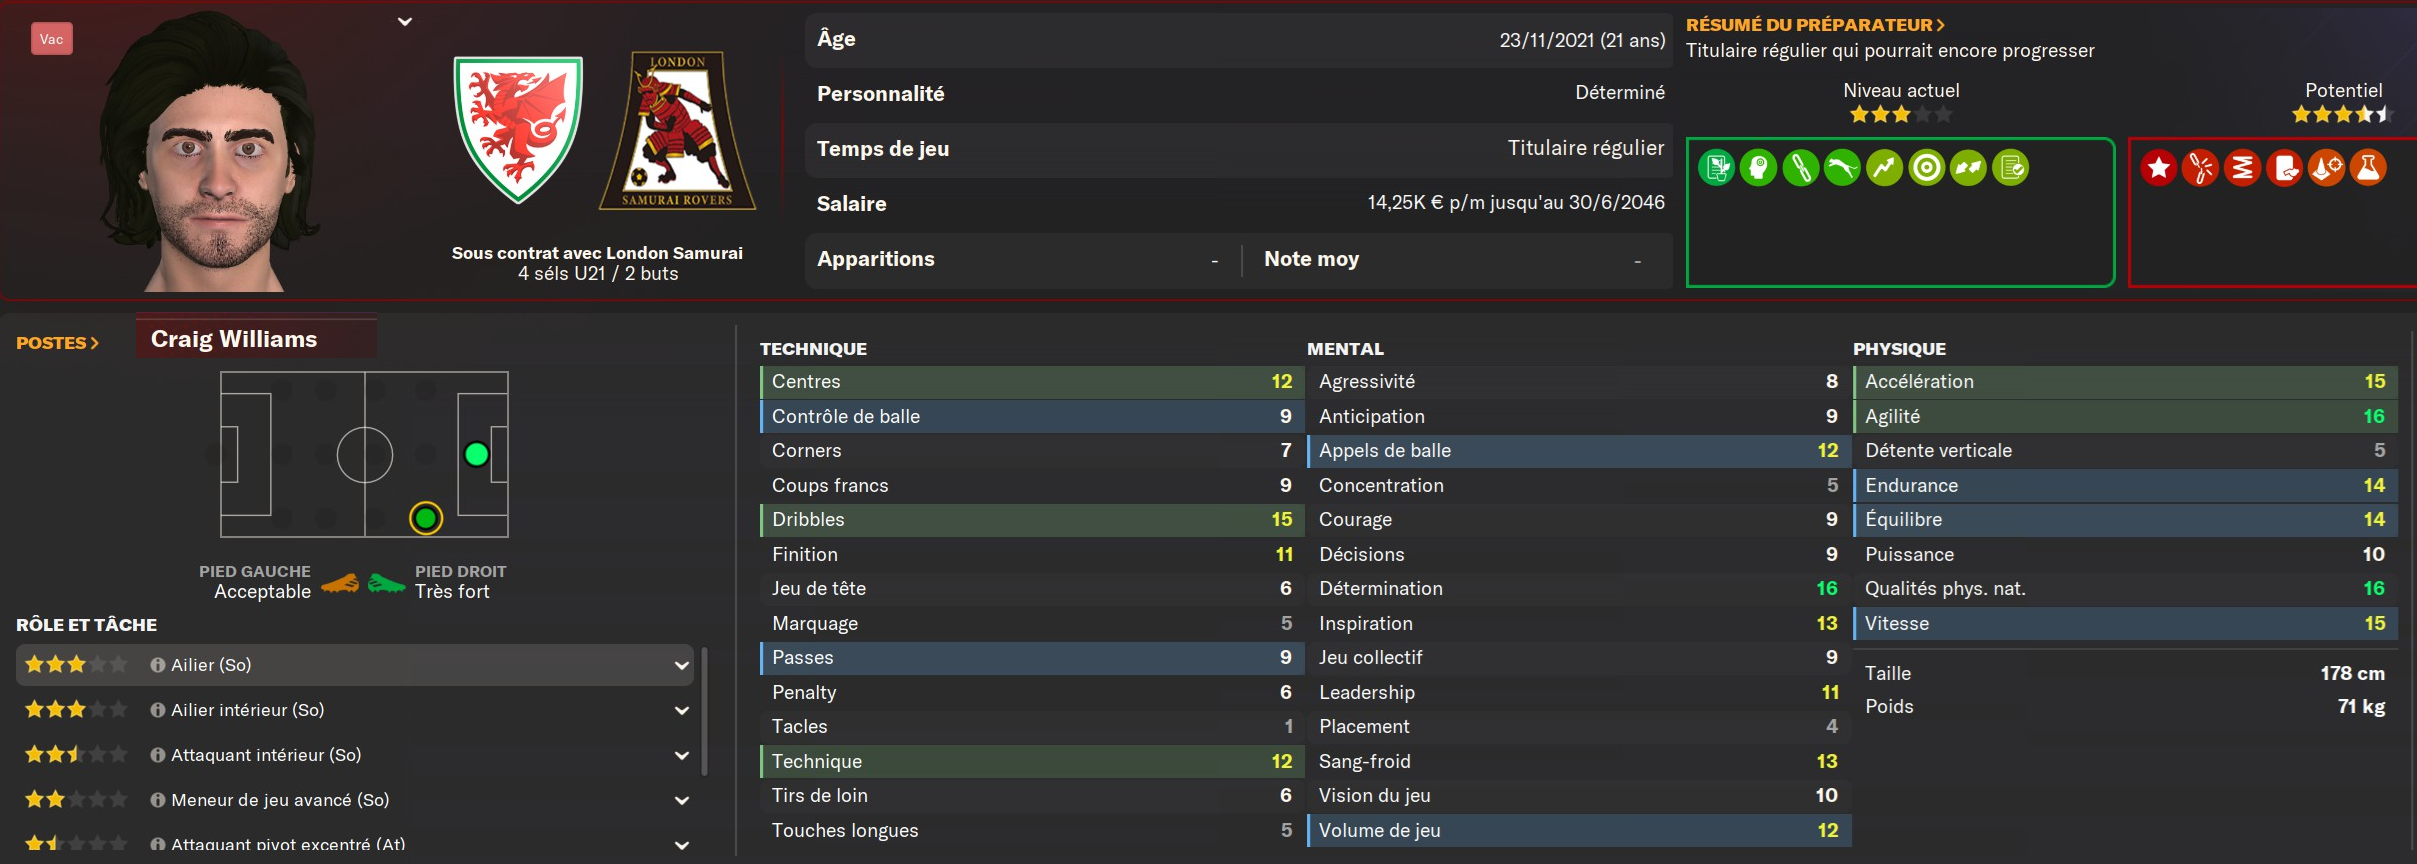The width and height of the screenshot is (2417, 864).
Task: Select the Craig Williams tab
Action: tap(256, 339)
